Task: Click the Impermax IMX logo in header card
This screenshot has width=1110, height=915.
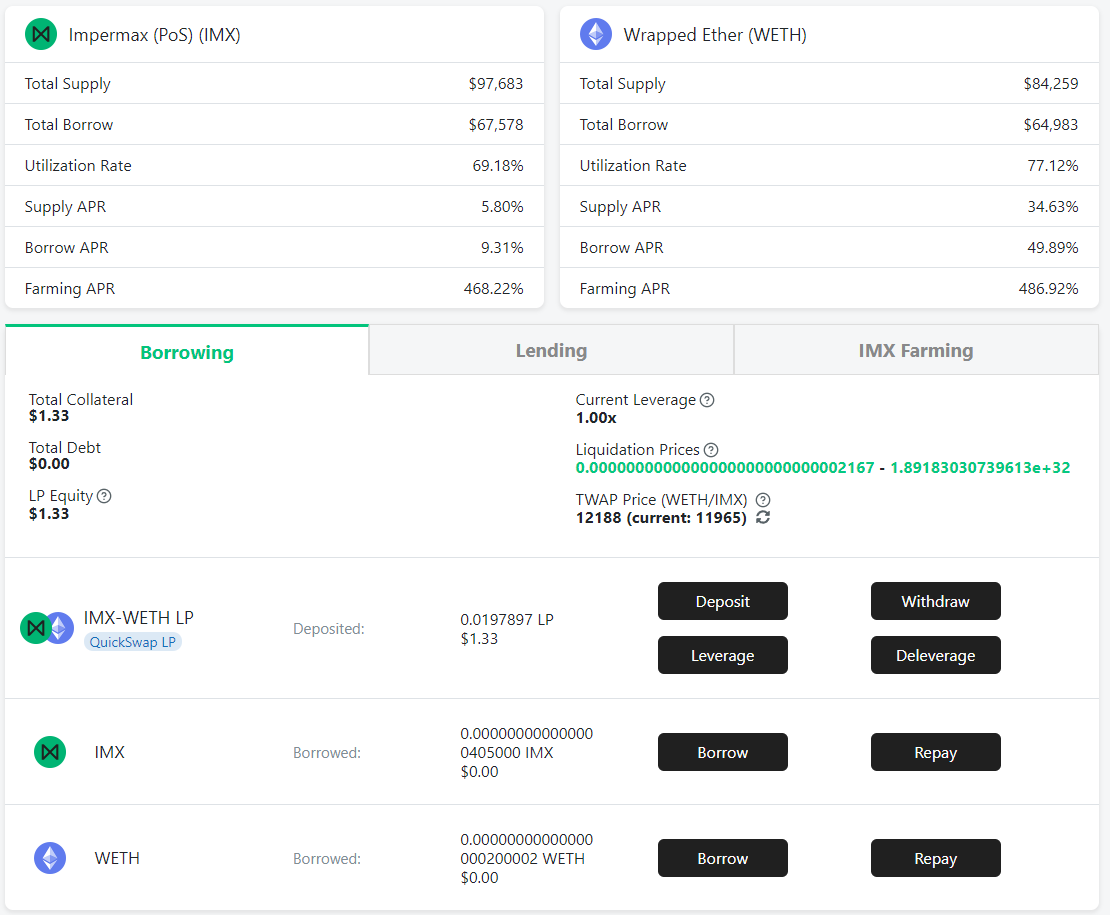Action: (x=41, y=35)
